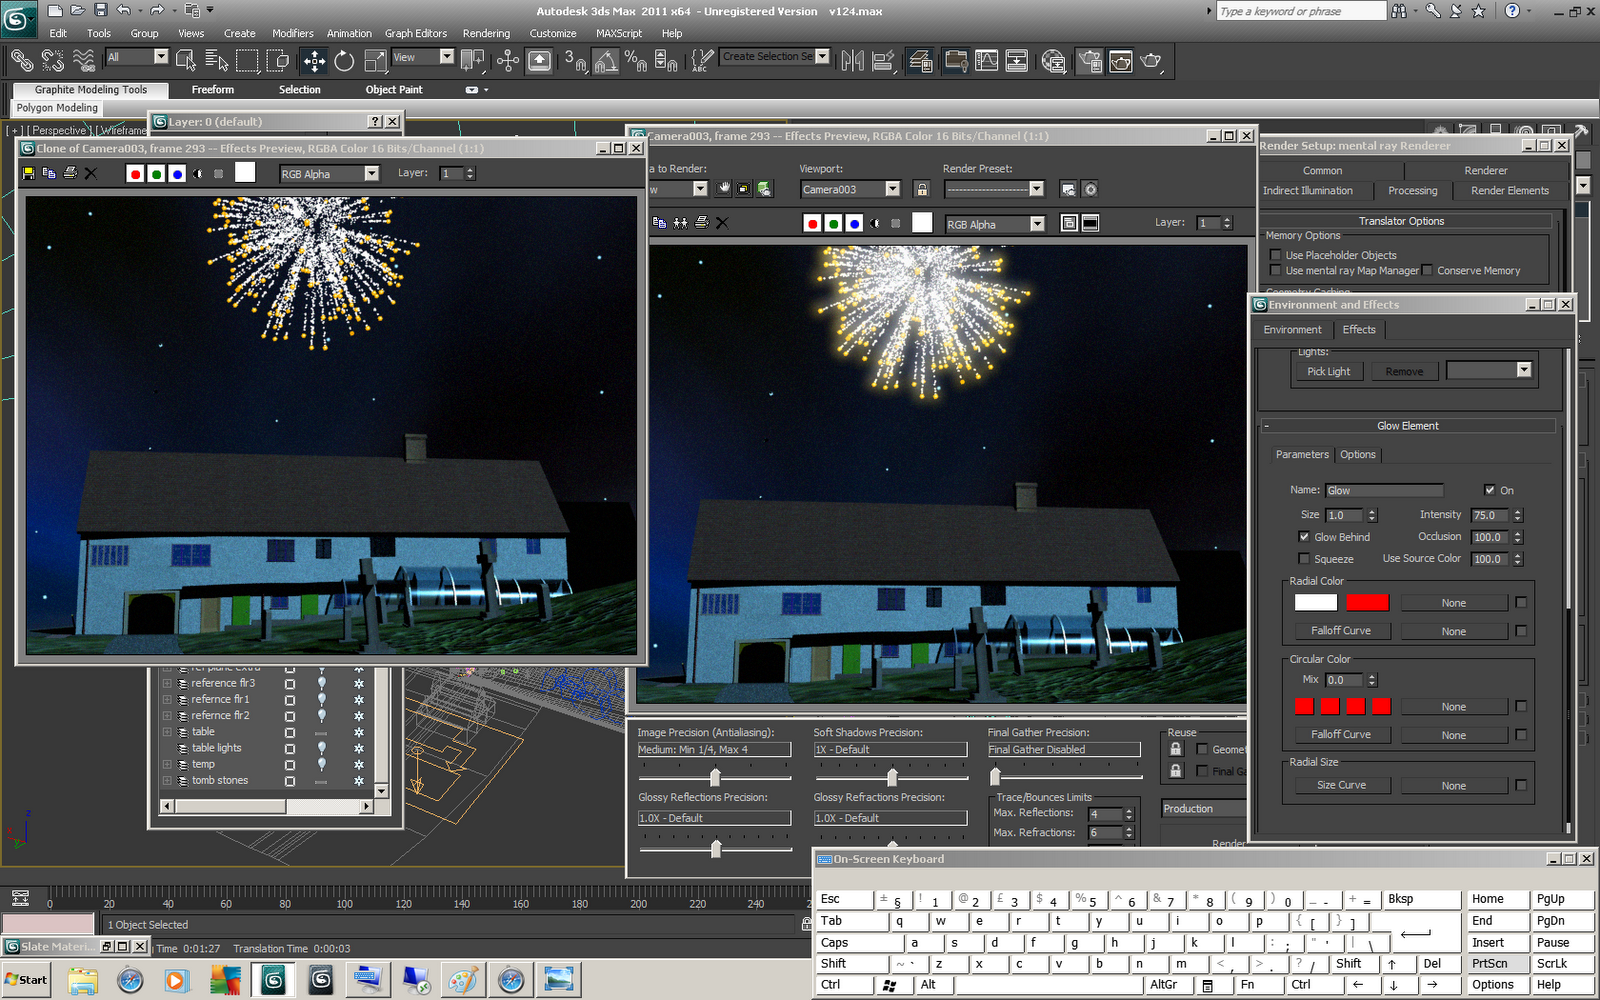Toggle the Angle Snap icon

click(606, 61)
